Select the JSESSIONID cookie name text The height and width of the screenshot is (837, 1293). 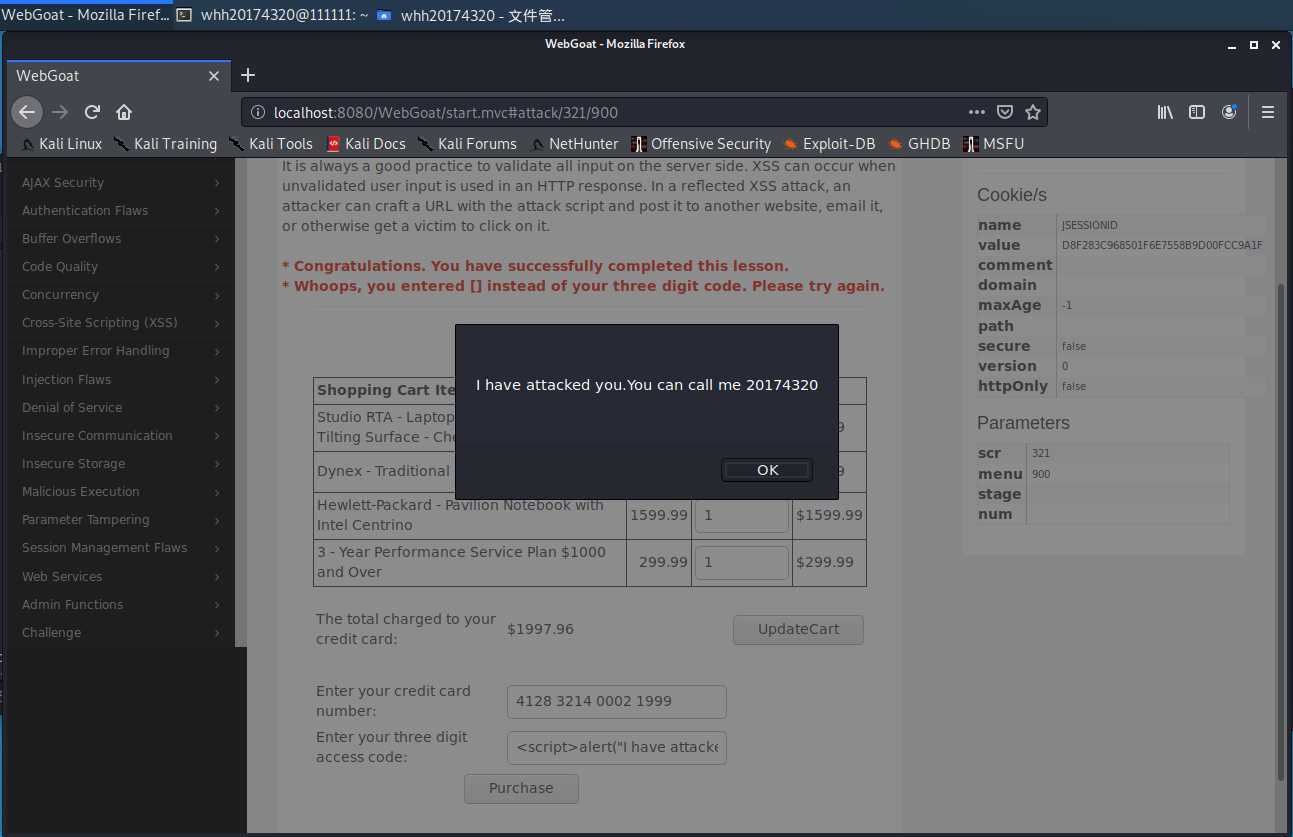tap(1090, 225)
